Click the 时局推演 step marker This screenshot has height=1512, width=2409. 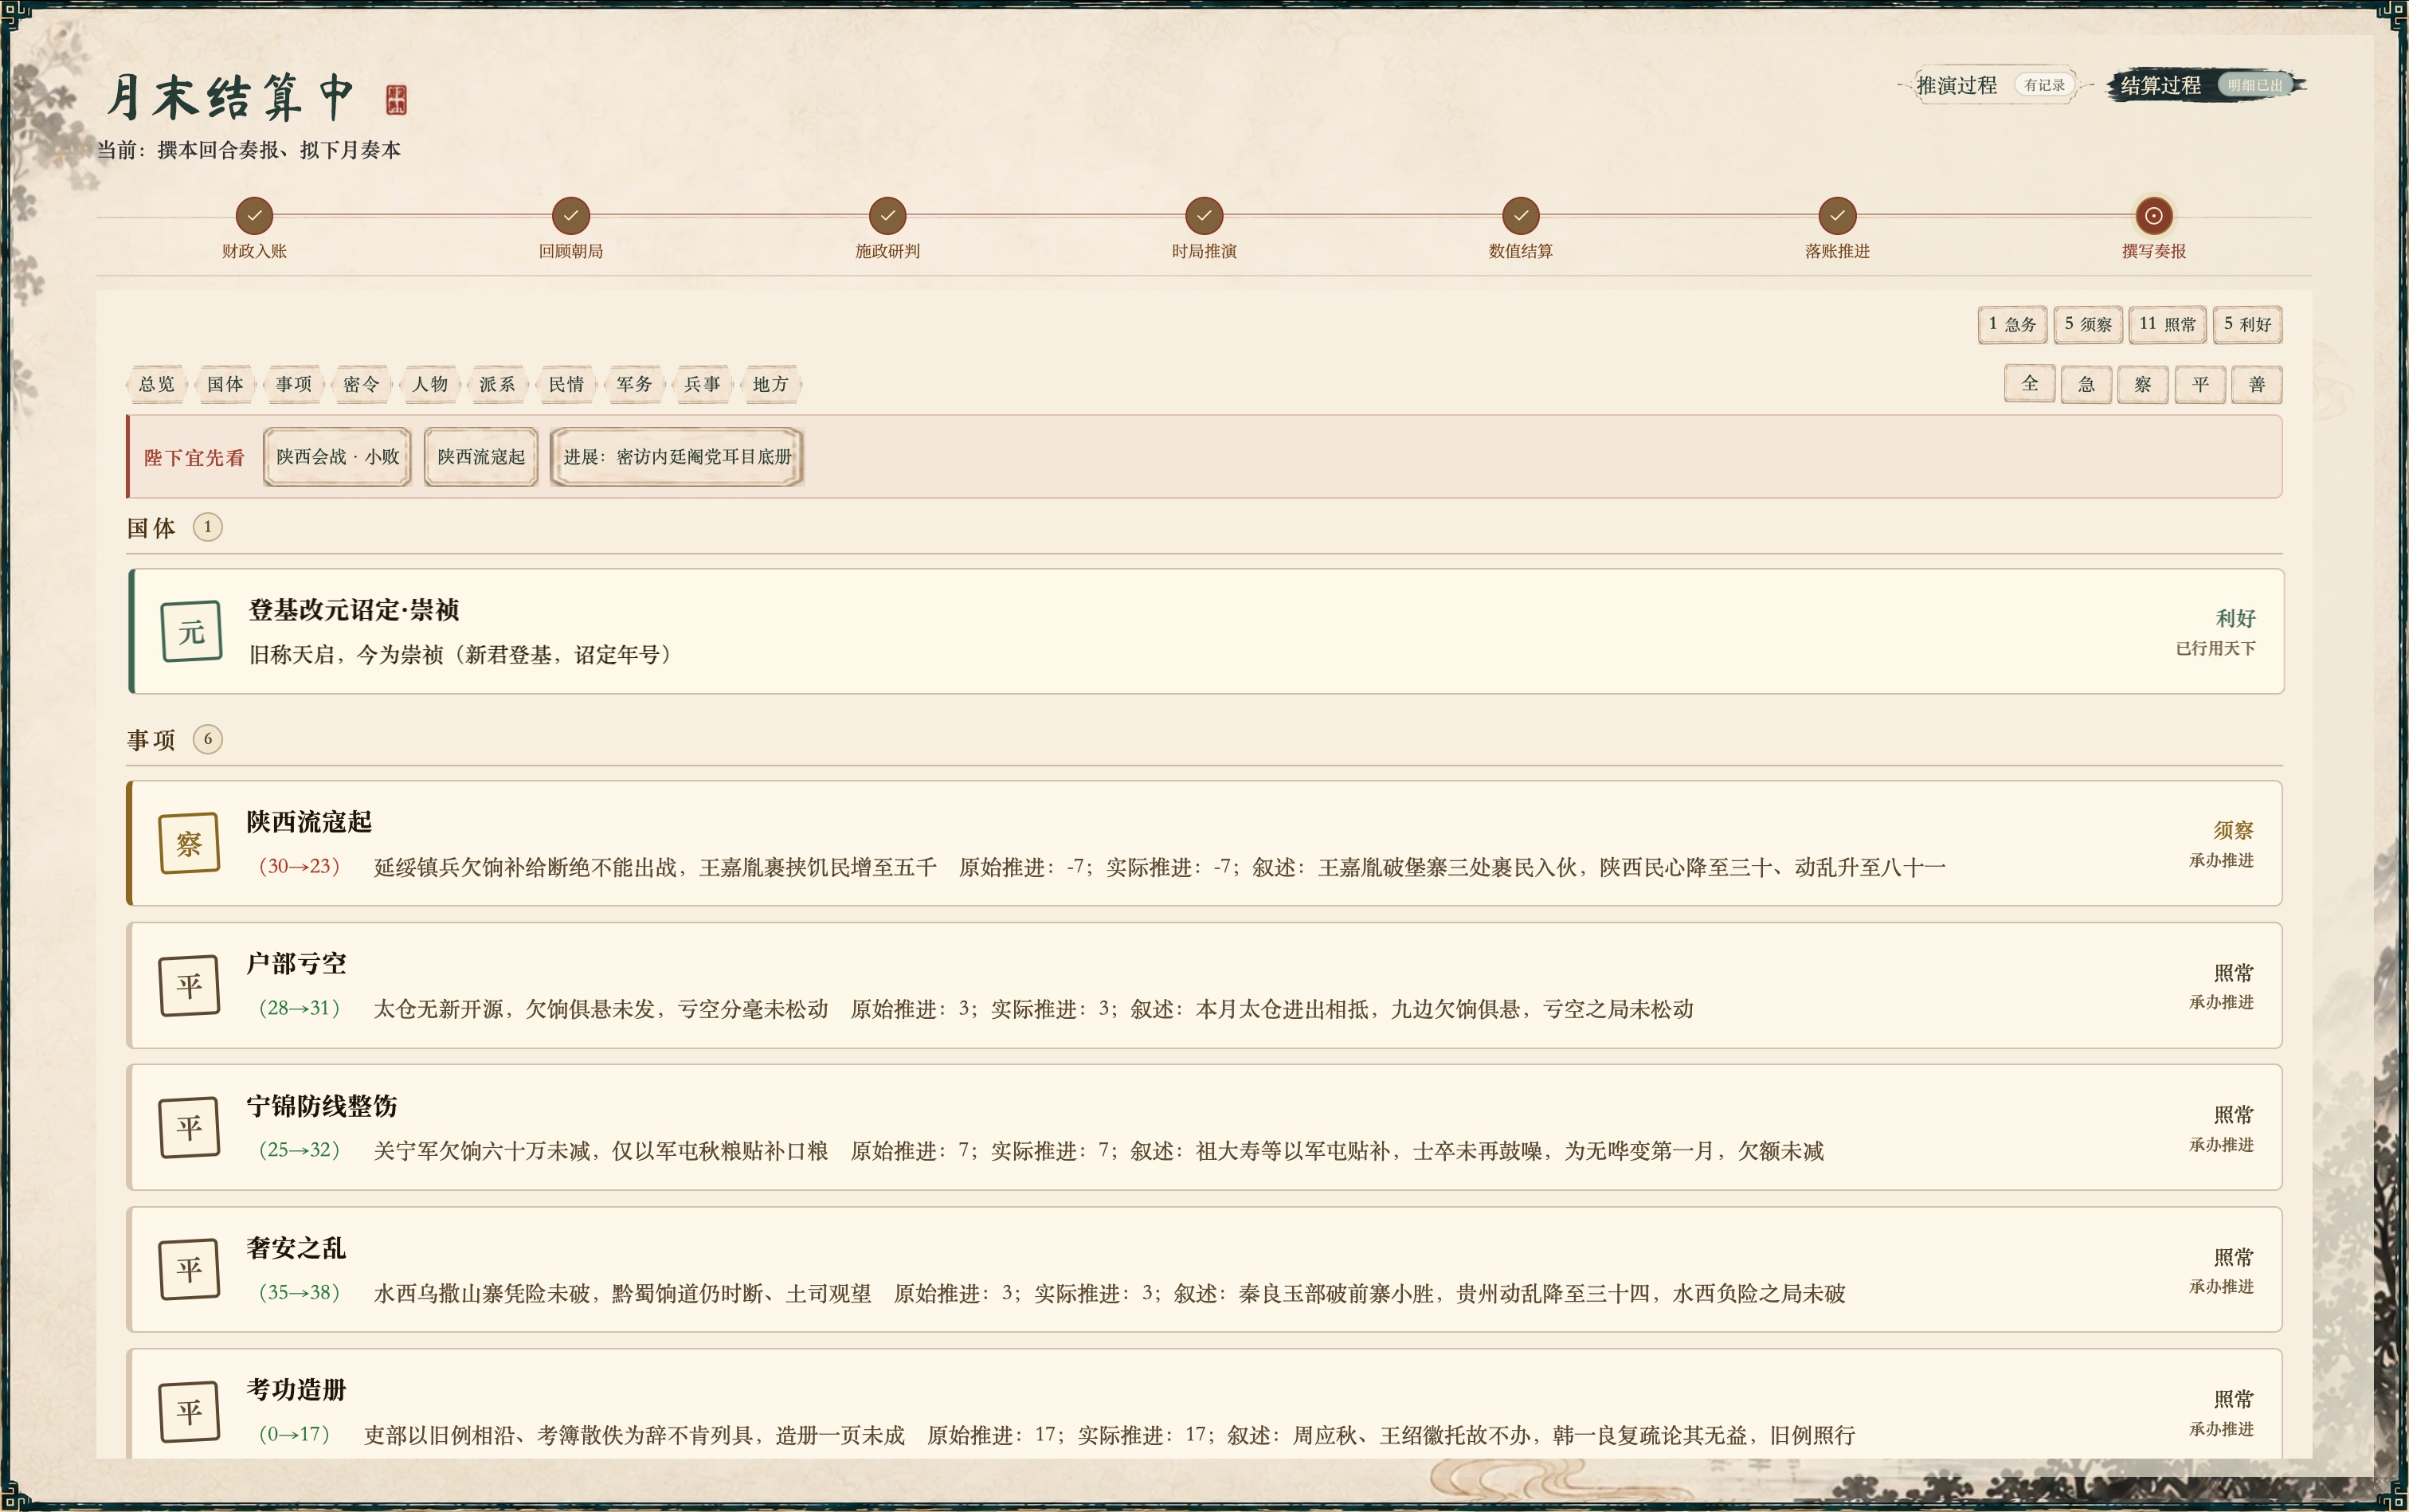pos(1204,215)
